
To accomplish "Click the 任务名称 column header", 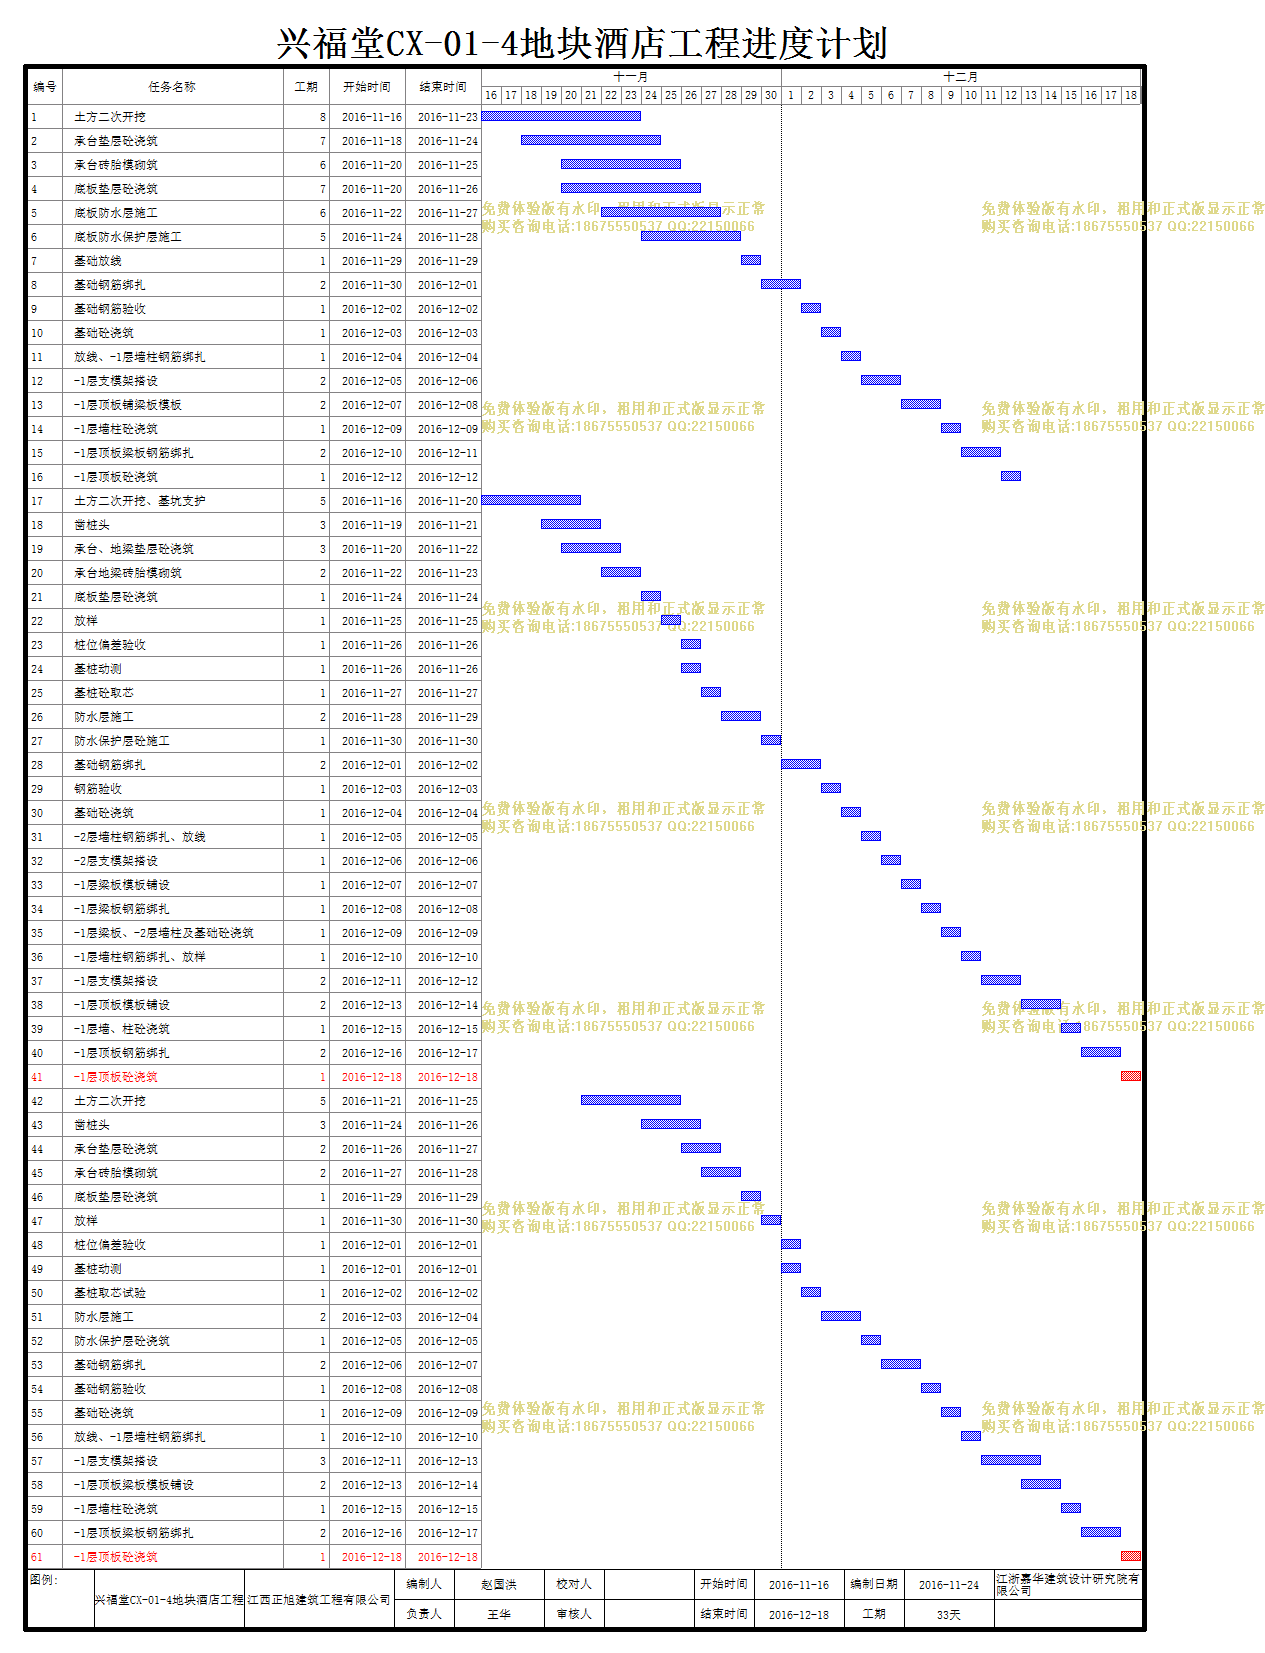I will (x=172, y=87).
